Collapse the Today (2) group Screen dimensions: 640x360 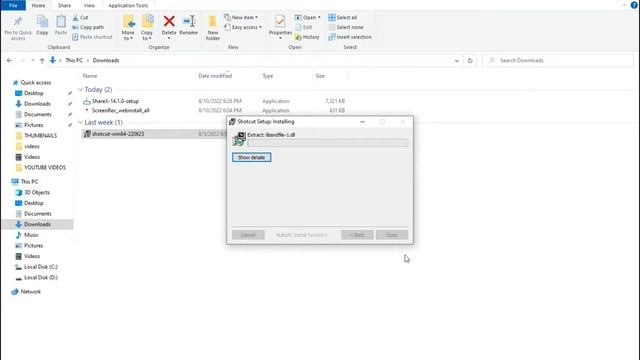pos(80,90)
